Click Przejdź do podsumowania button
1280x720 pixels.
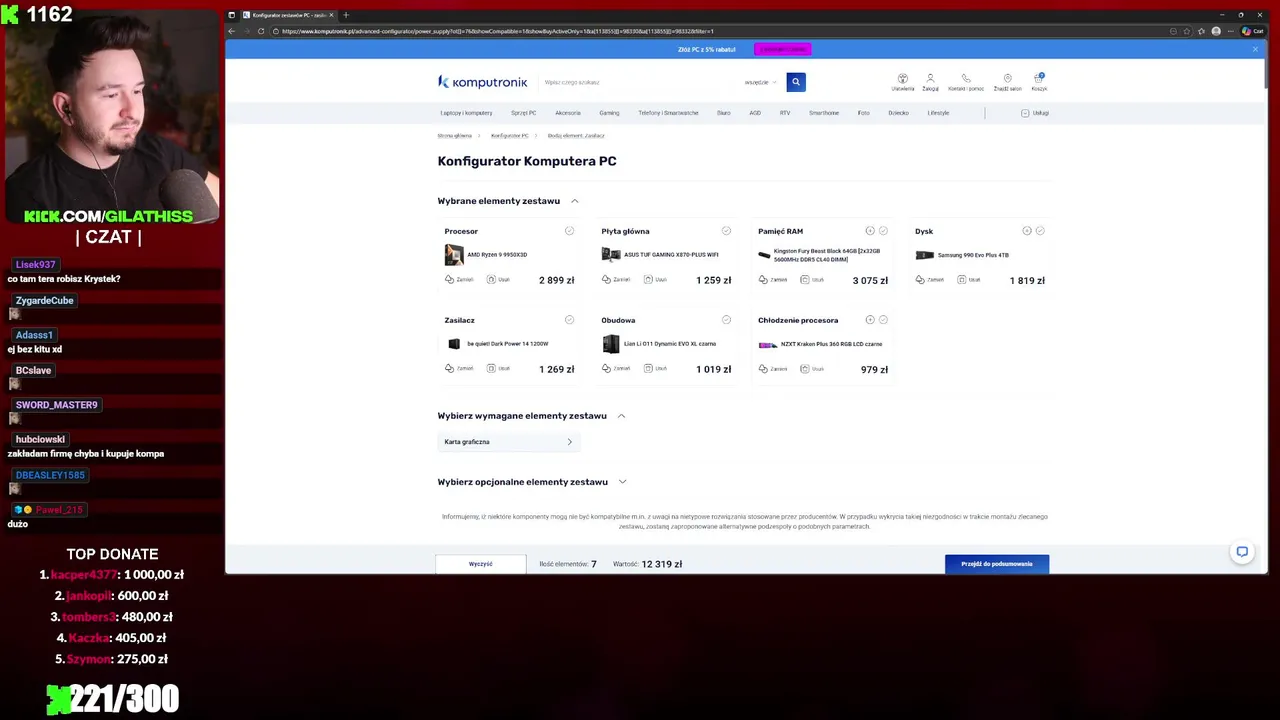pos(997,564)
